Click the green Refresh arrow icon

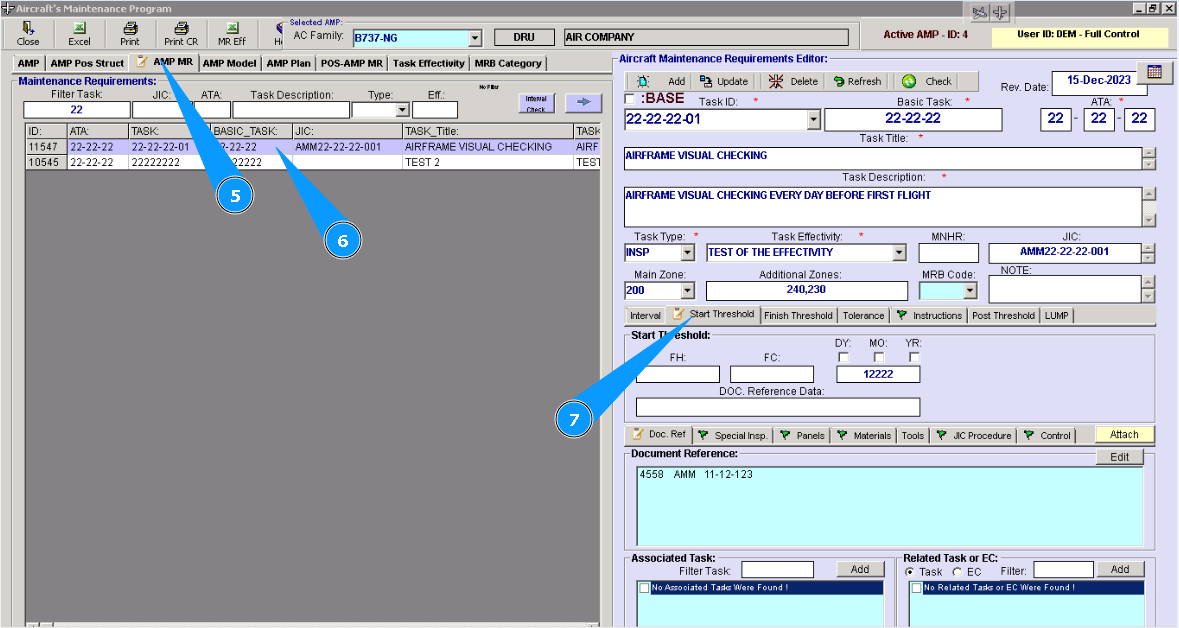tap(838, 81)
